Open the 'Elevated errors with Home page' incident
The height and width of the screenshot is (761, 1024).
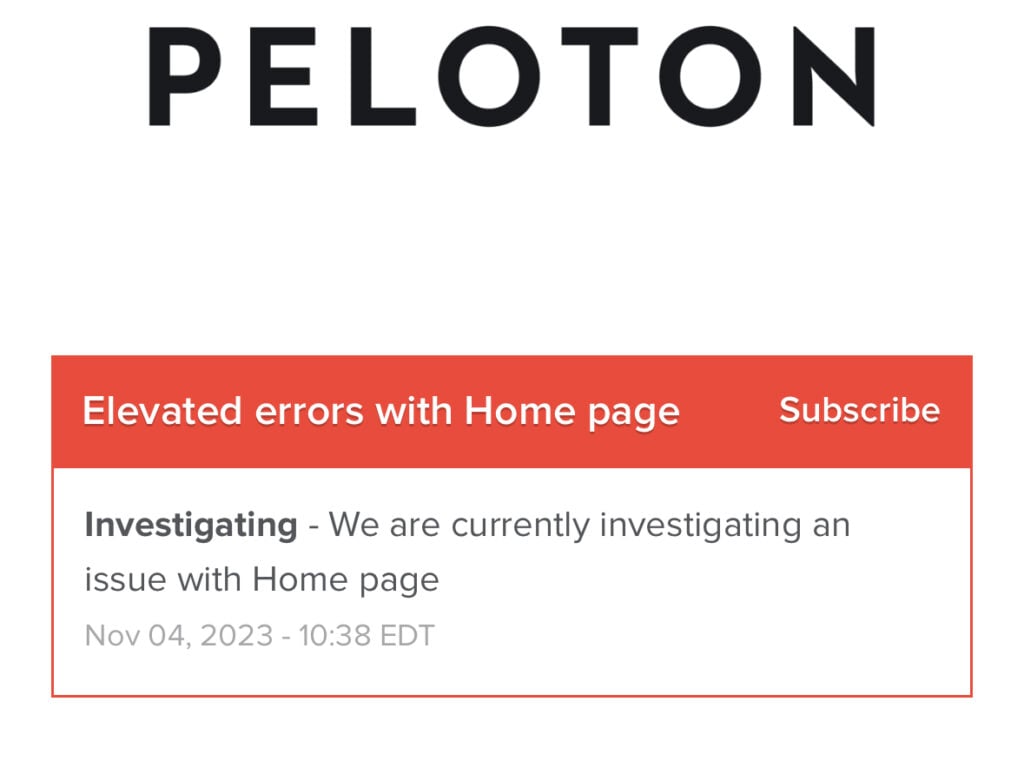point(382,410)
